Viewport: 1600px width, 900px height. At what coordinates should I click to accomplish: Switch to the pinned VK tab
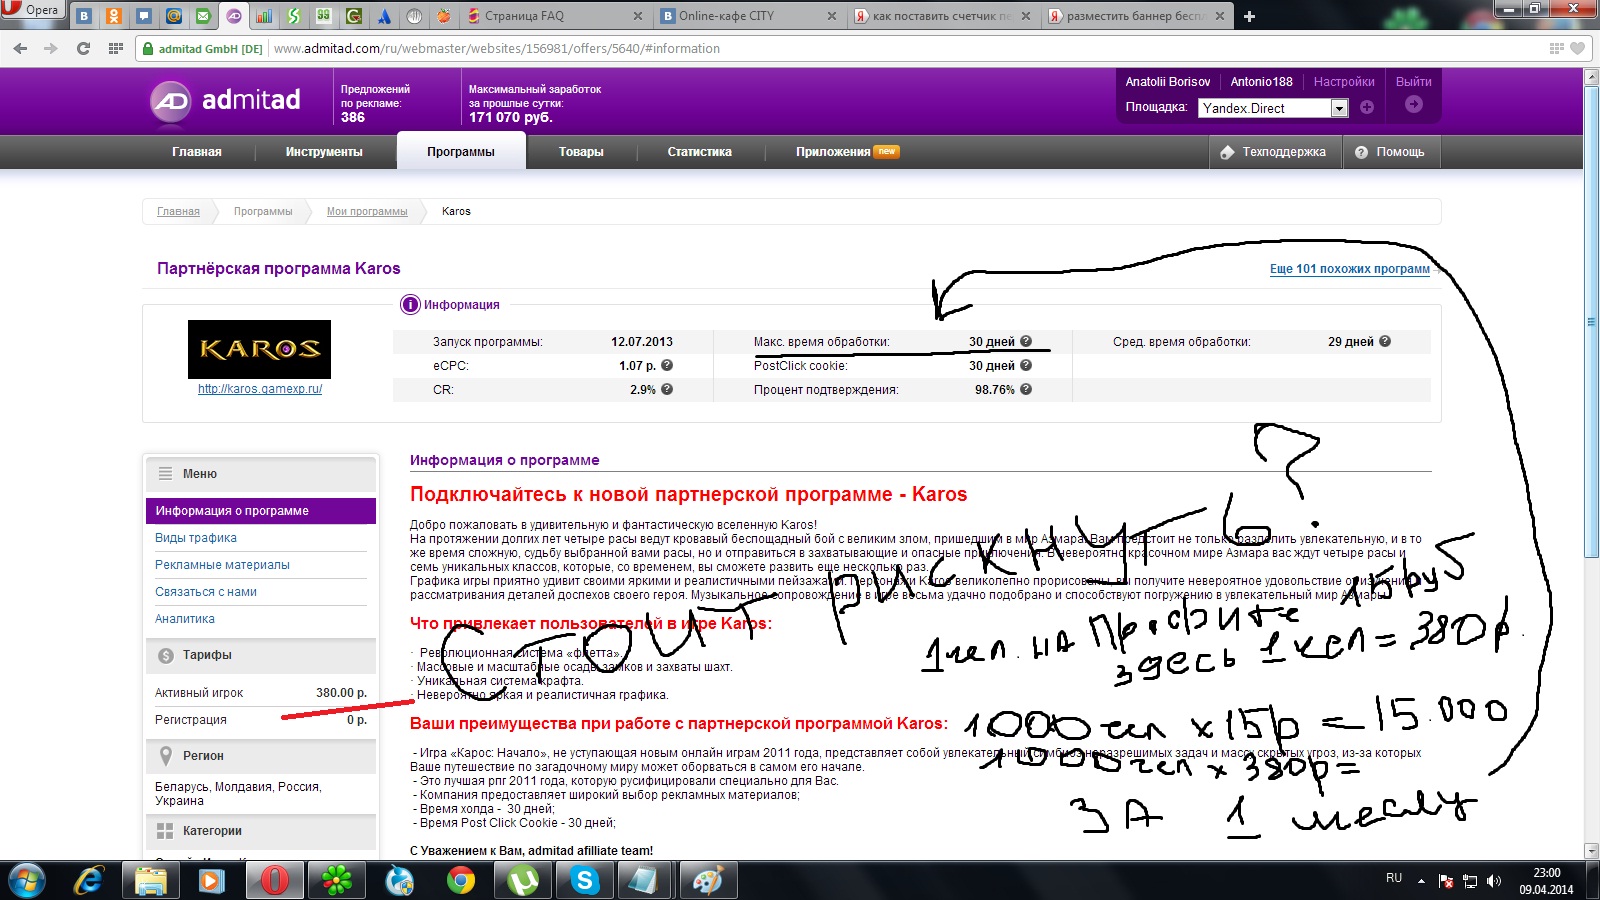coord(84,16)
